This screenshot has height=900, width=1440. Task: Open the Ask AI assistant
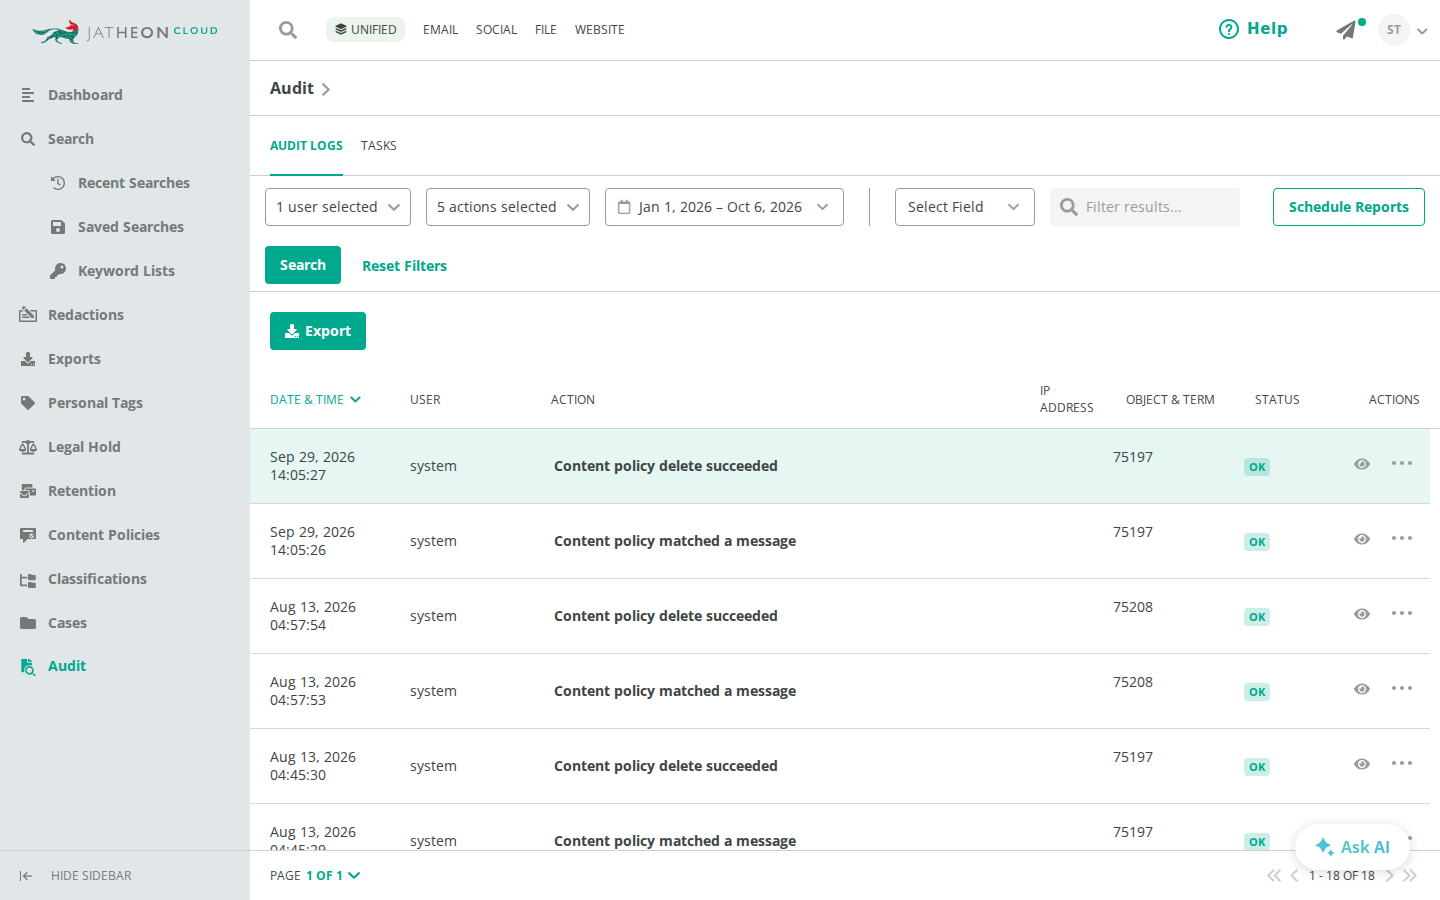(1352, 847)
